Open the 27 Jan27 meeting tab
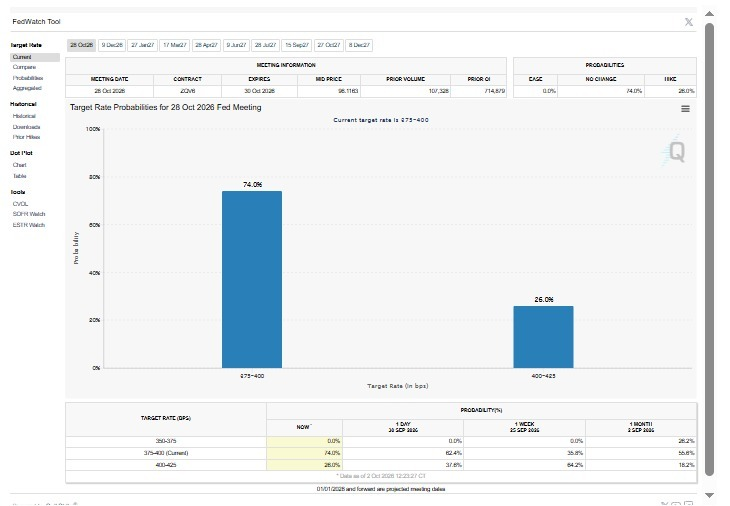Screen dimensions: 730x506 pos(142,45)
